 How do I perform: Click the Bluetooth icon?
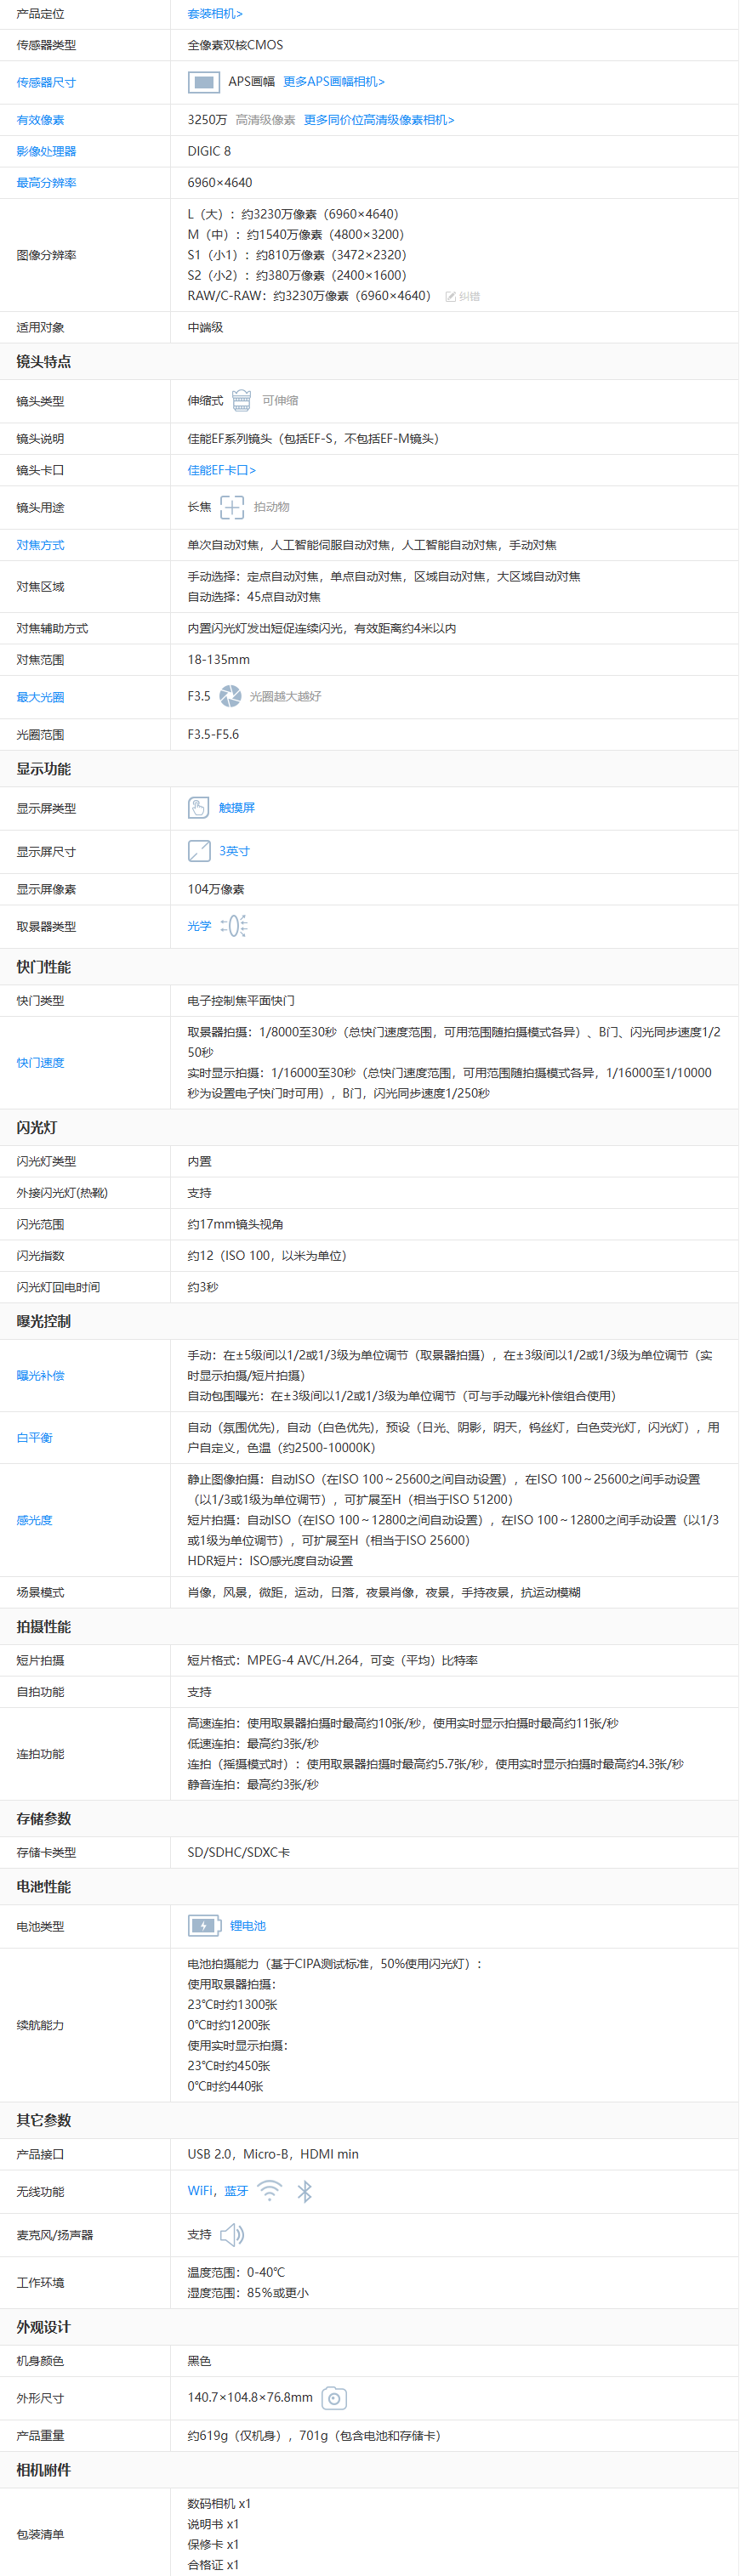pos(305,2191)
